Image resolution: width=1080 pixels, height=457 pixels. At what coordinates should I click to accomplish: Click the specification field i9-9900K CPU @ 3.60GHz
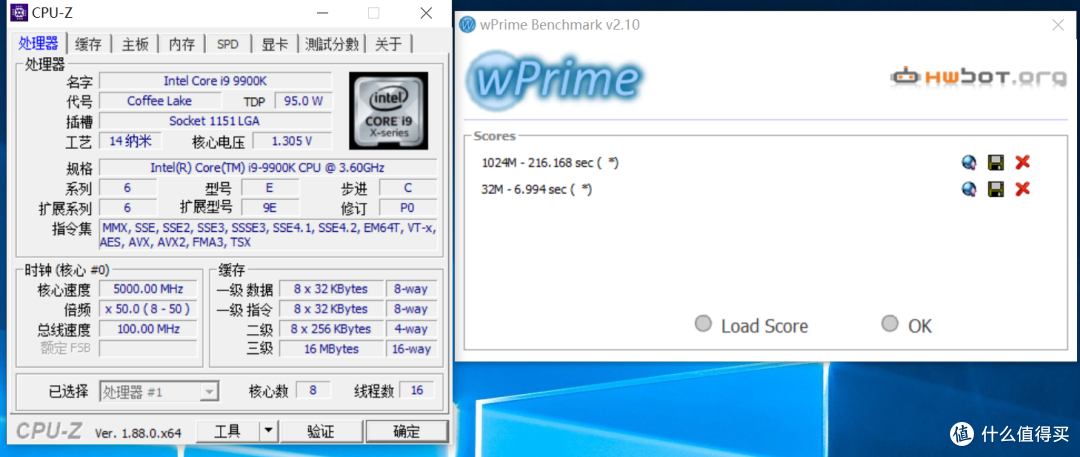coord(267,167)
